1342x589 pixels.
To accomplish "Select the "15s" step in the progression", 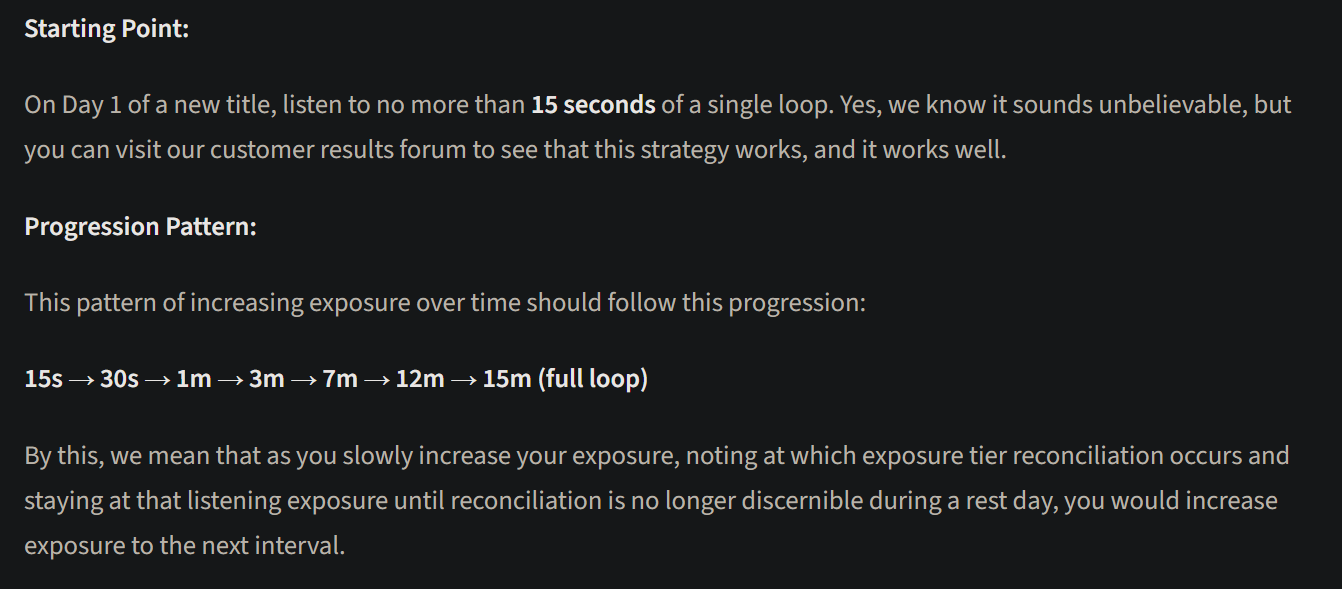I will [x=43, y=380].
